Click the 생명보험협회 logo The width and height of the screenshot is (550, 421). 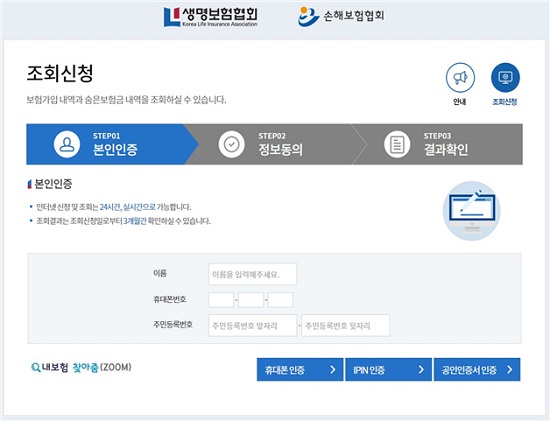(210, 17)
